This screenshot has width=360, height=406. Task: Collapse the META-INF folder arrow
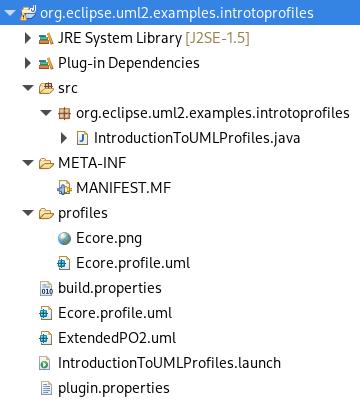tap(28, 163)
